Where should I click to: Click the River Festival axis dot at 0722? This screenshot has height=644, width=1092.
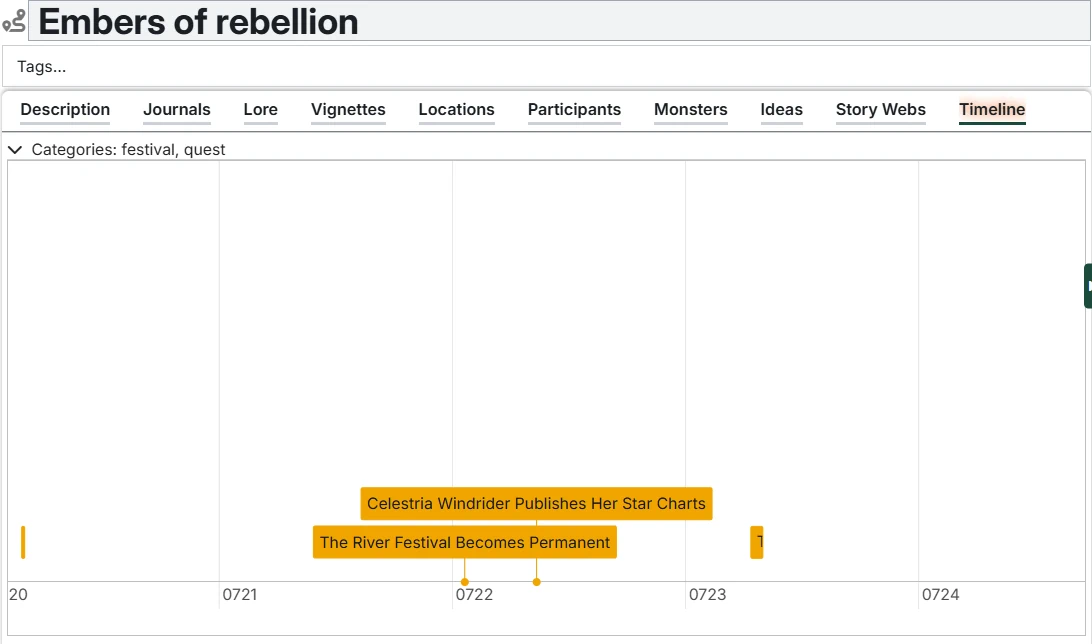coord(465,582)
